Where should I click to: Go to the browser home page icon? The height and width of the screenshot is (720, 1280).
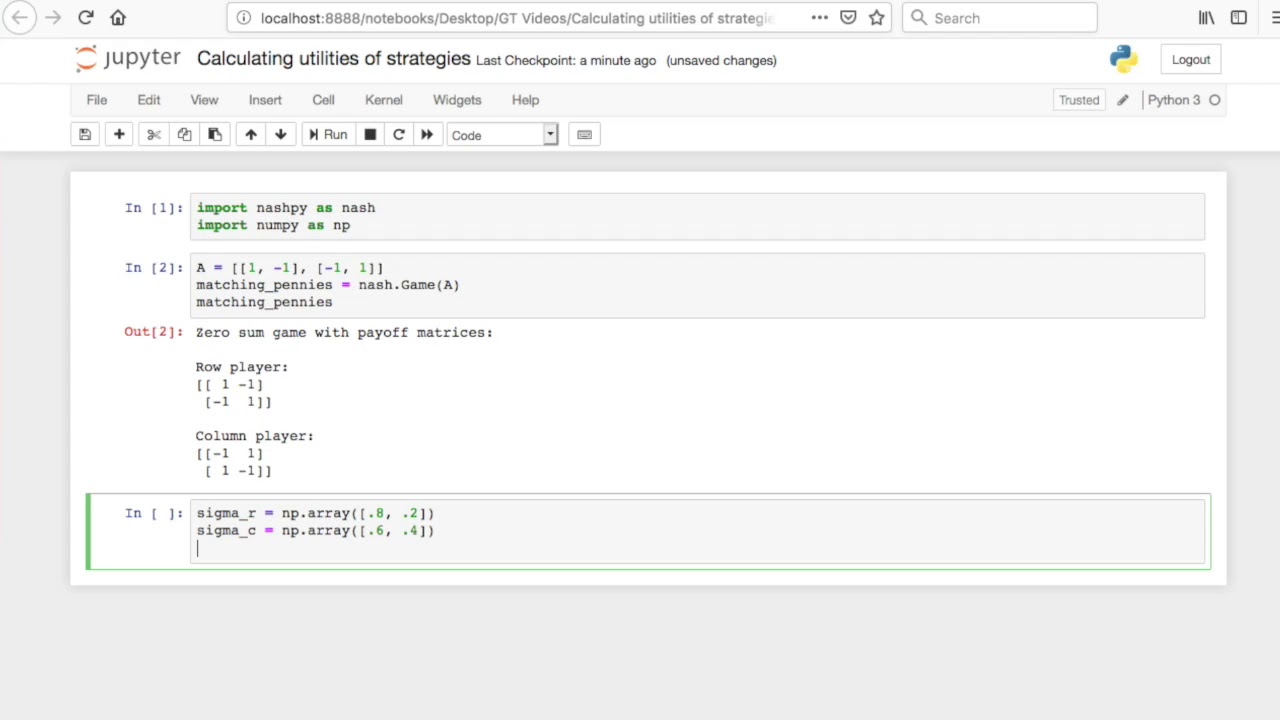click(x=118, y=18)
